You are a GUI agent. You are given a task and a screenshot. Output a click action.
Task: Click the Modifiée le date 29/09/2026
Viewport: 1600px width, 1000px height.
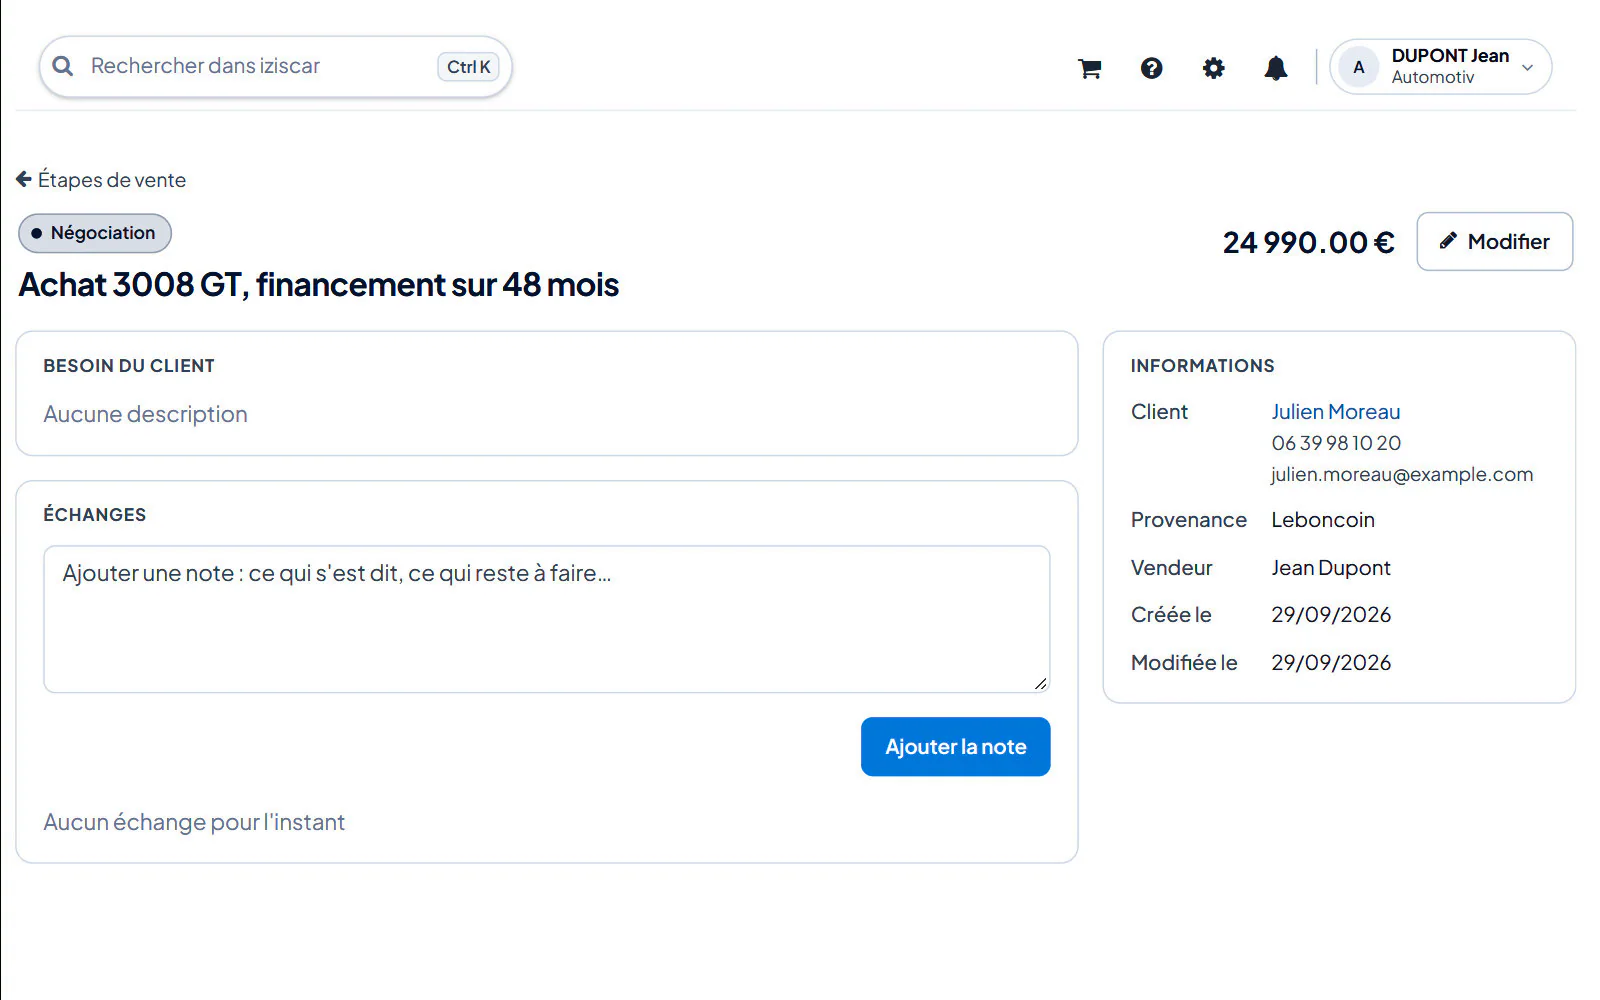point(1331,663)
